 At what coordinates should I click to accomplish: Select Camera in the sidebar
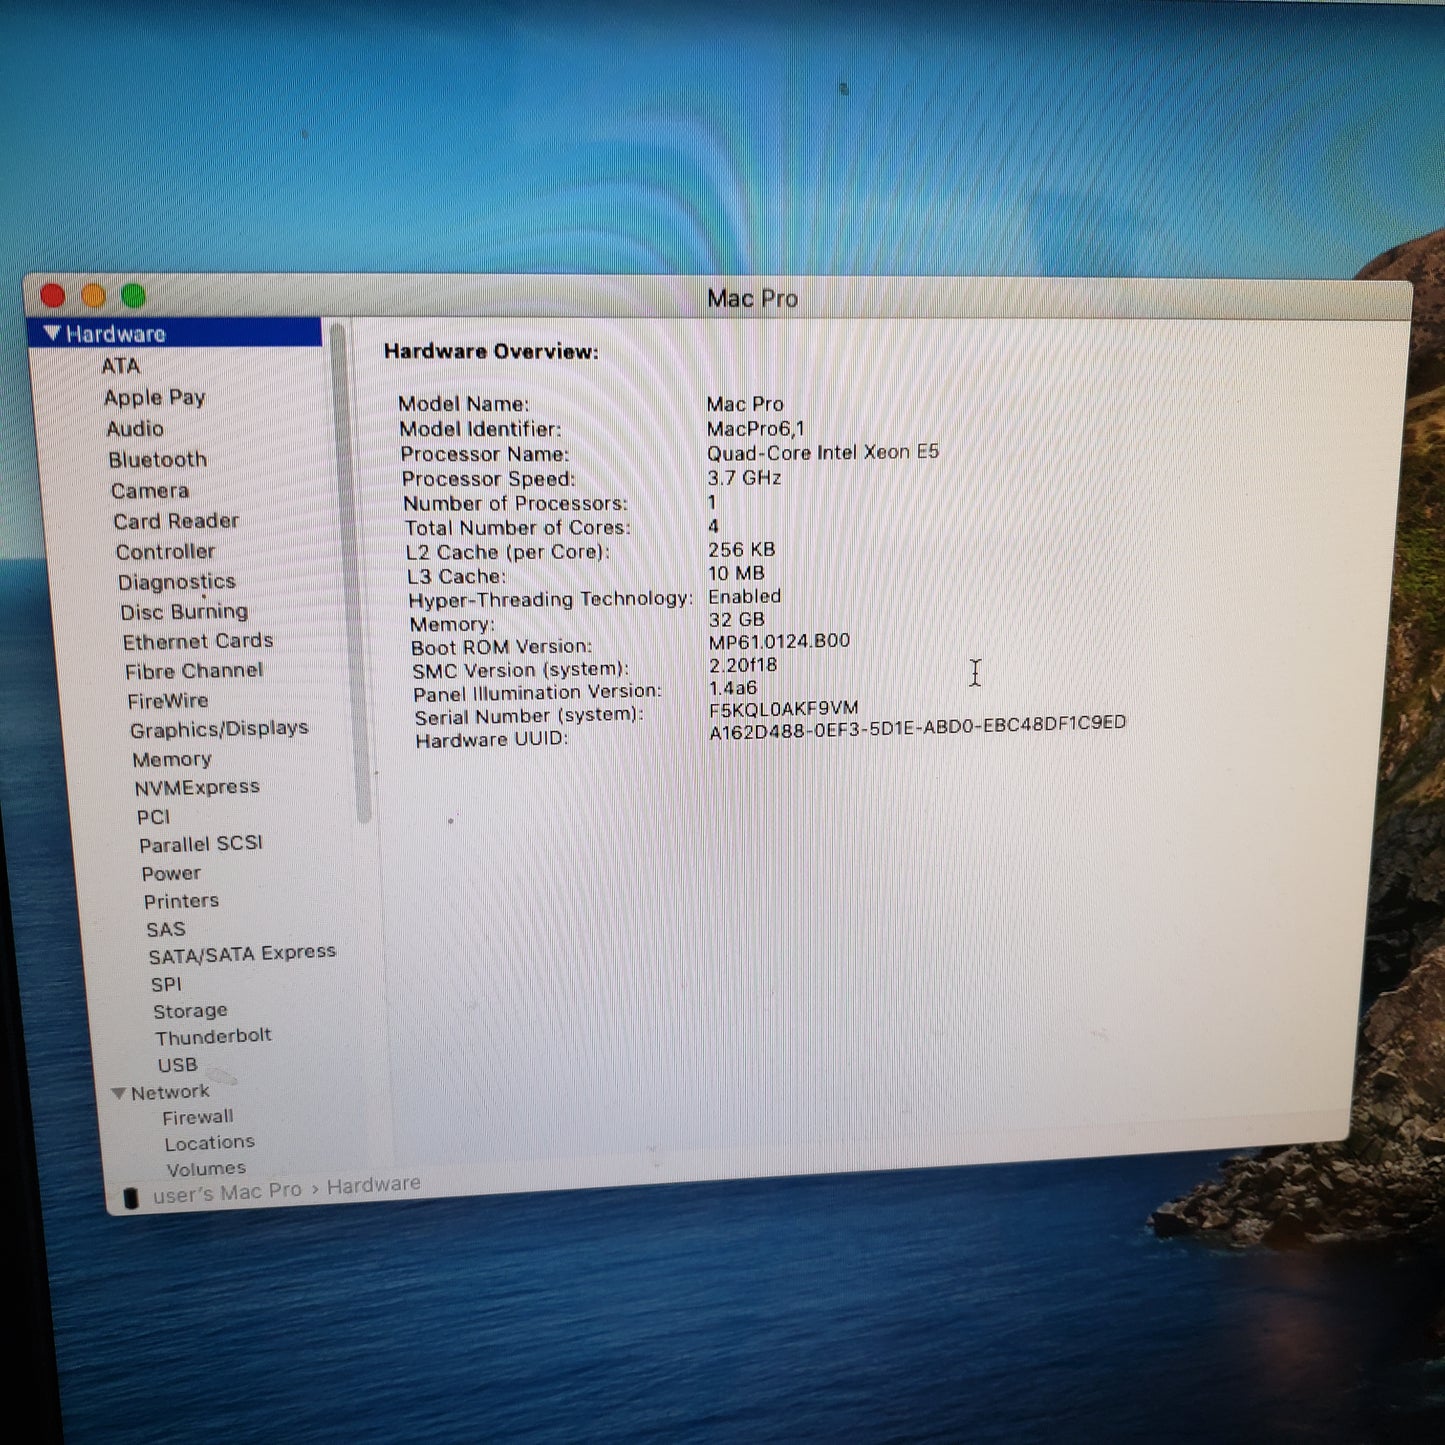(150, 491)
